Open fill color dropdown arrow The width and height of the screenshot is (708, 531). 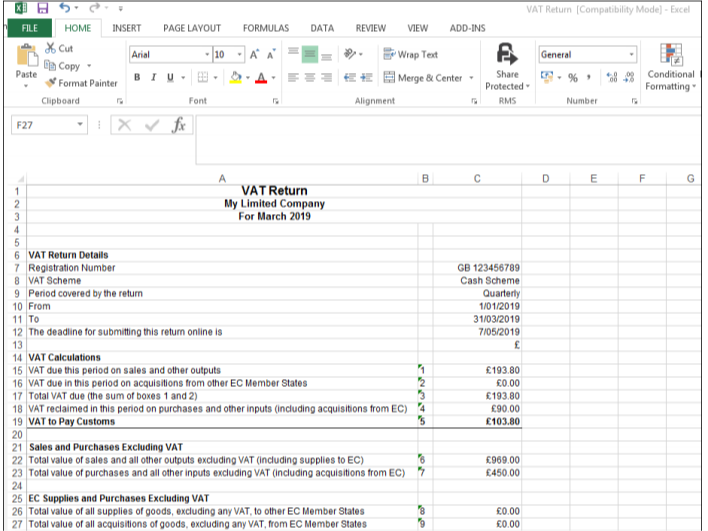point(248,78)
